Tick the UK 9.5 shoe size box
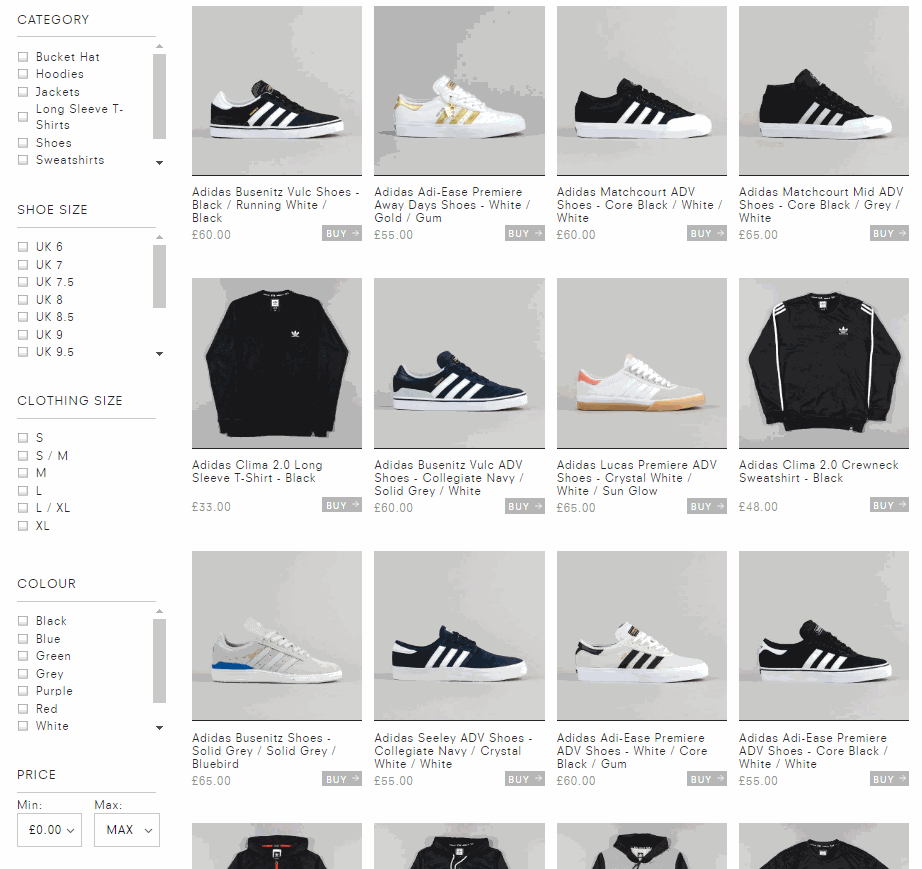The height and width of the screenshot is (869, 922). click(x=23, y=352)
